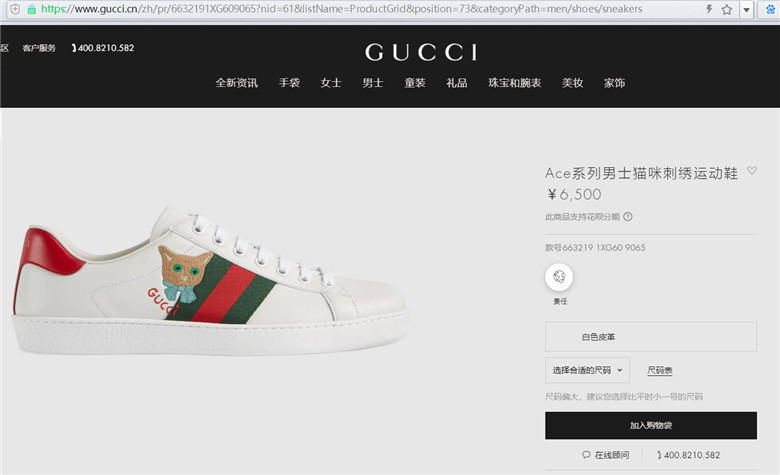Open the 选择合适的尺码 size dropdown
The height and width of the screenshot is (475, 780).
587,370
